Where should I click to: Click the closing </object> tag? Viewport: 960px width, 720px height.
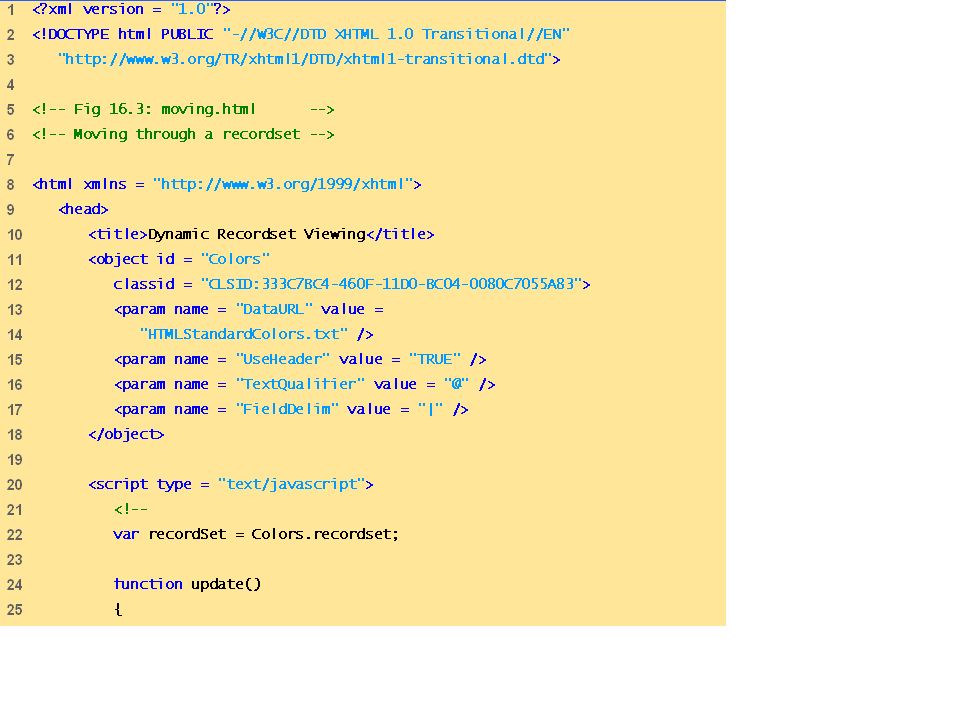[126, 434]
